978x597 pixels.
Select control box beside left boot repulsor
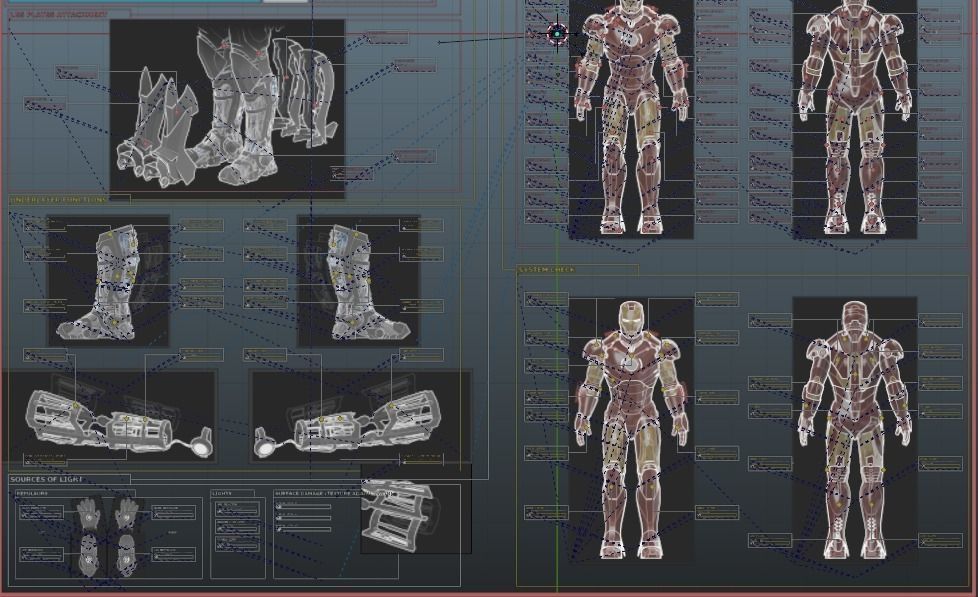[x=41, y=554]
